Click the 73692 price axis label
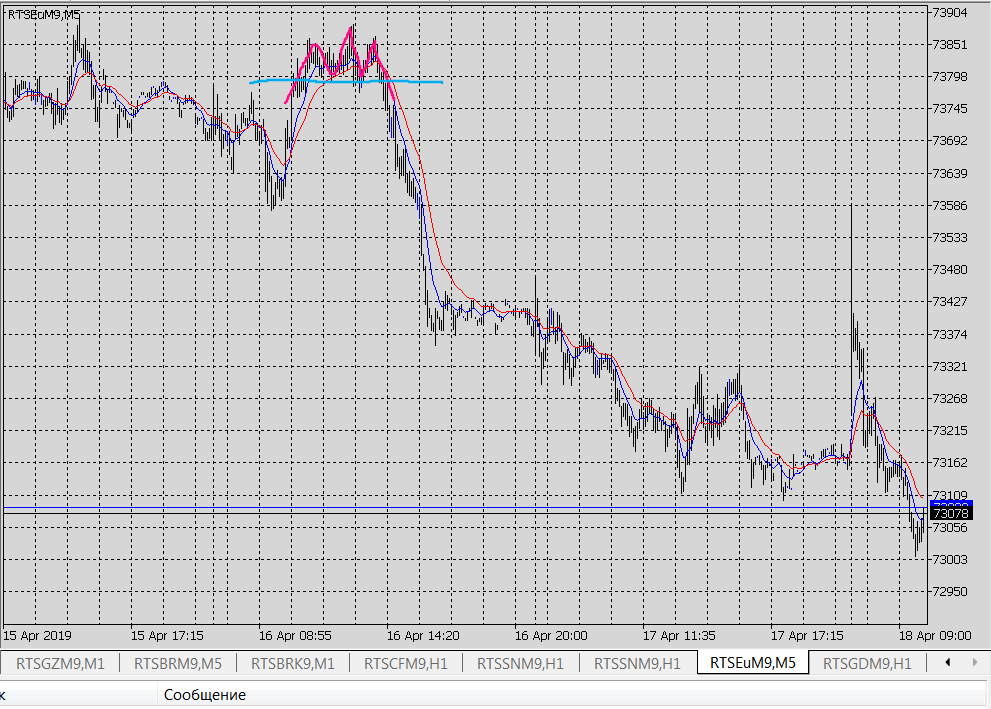991x709 pixels. (950, 141)
